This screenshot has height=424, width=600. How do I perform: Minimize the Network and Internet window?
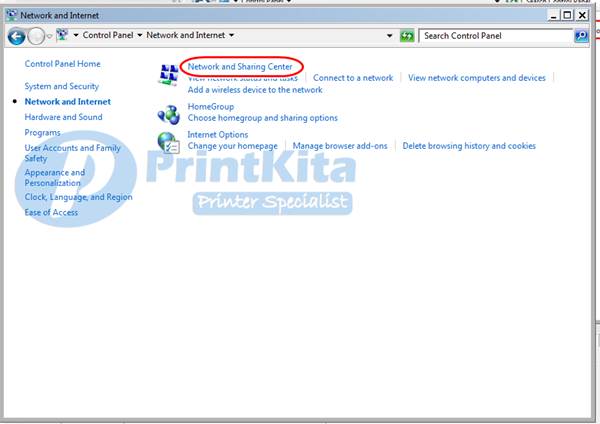[x=553, y=15]
